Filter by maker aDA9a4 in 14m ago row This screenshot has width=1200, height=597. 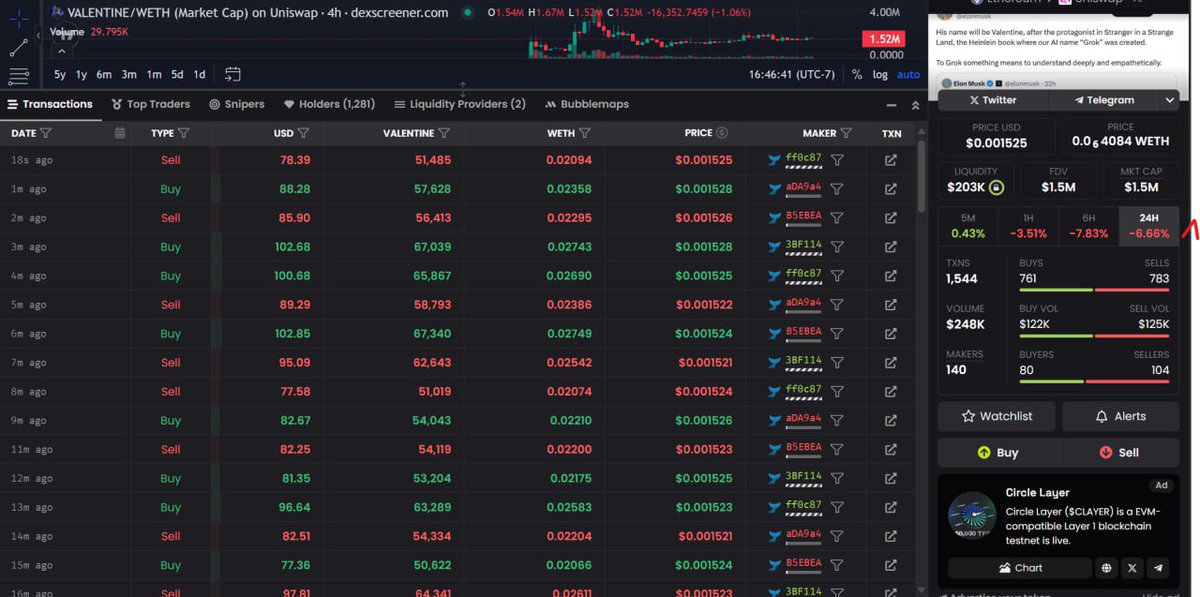(x=837, y=537)
